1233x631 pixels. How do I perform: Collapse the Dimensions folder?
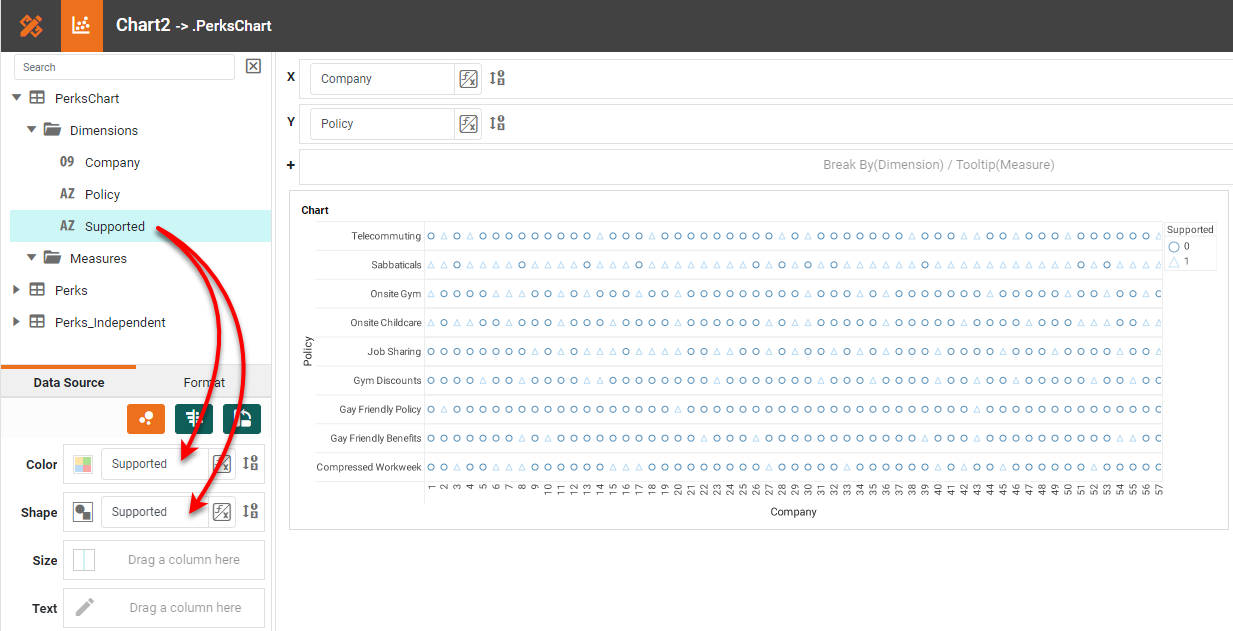pos(32,130)
